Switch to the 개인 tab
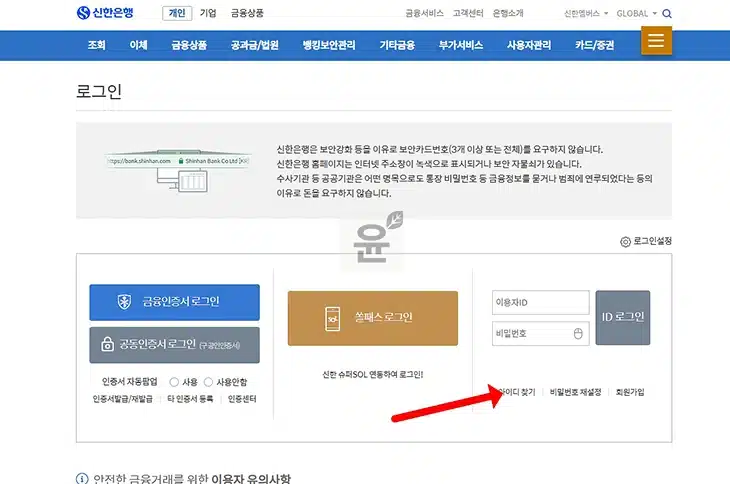Screen dimensions: 730x484 177,13
